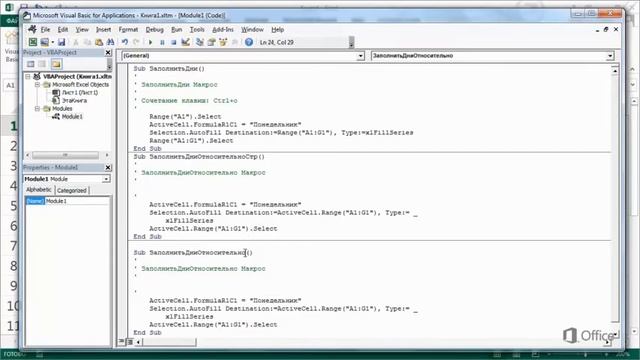Click the code window scroll up arrow
The width and height of the screenshot is (640, 360).
point(615,71)
